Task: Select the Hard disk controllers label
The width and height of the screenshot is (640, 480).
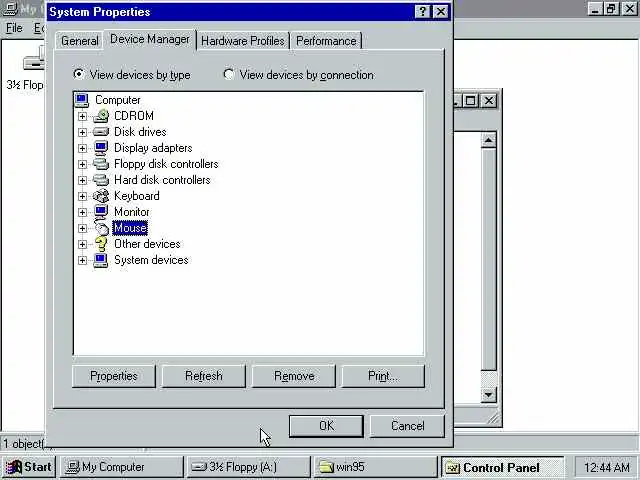Action: coord(162,180)
